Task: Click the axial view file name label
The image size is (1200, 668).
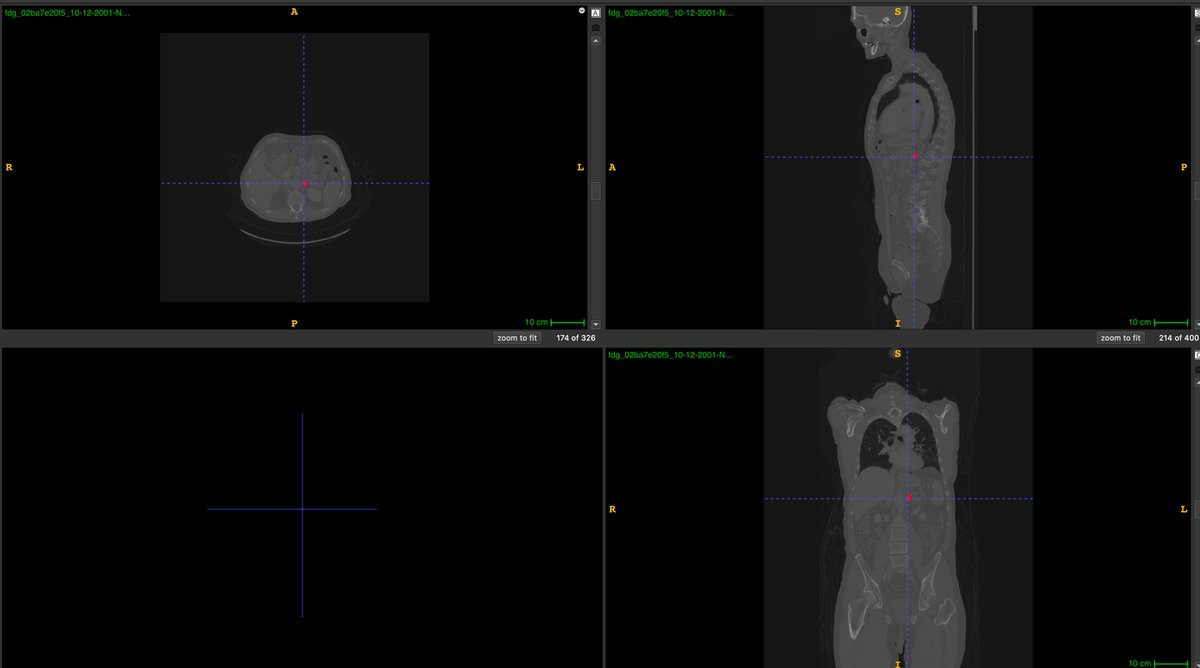Action: pos(67,13)
